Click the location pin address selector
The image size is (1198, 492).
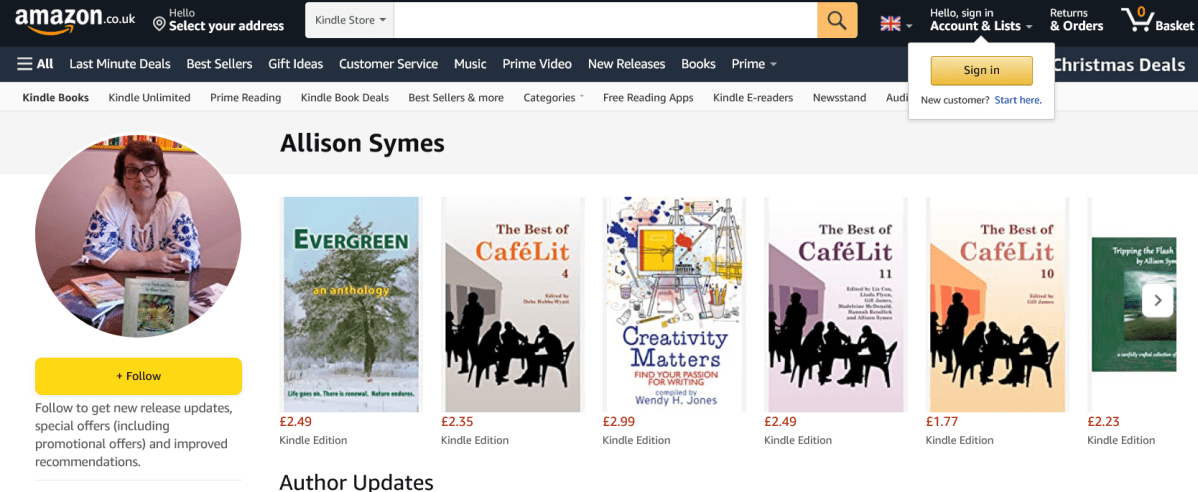tap(218, 20)
